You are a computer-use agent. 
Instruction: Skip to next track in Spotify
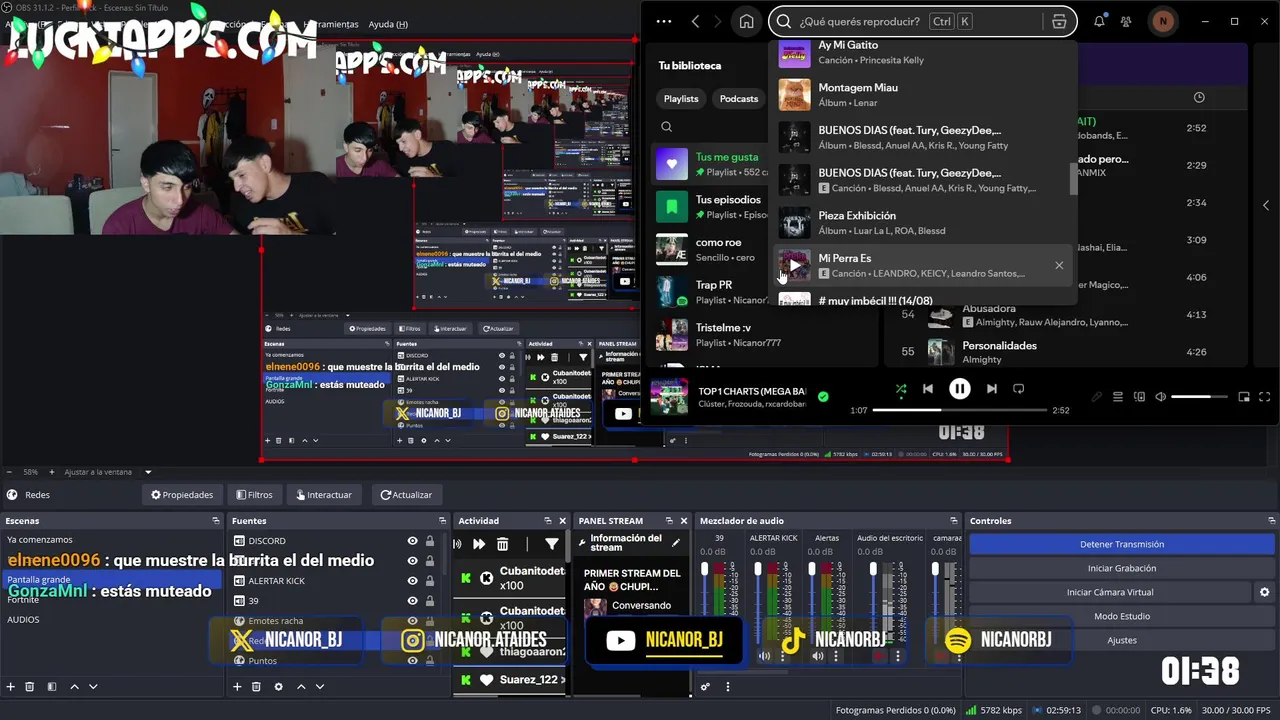pos(991,389)
